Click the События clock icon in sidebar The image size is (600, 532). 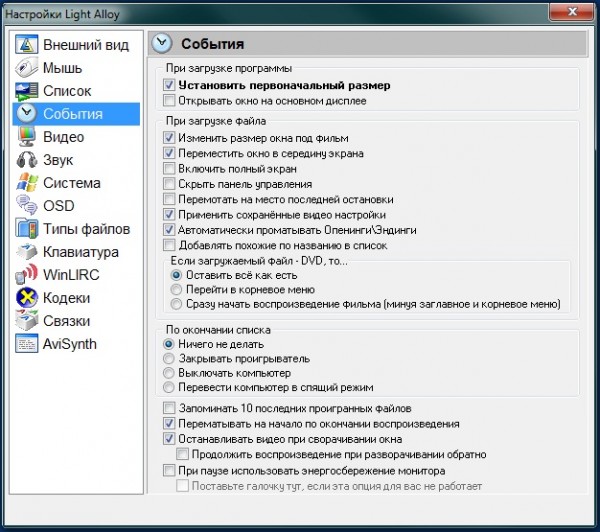(x=26, y=114)
